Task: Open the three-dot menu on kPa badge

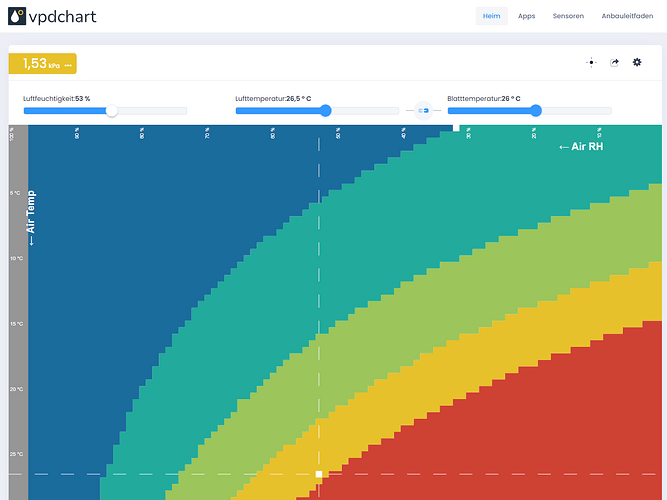Action: (68, 66)
